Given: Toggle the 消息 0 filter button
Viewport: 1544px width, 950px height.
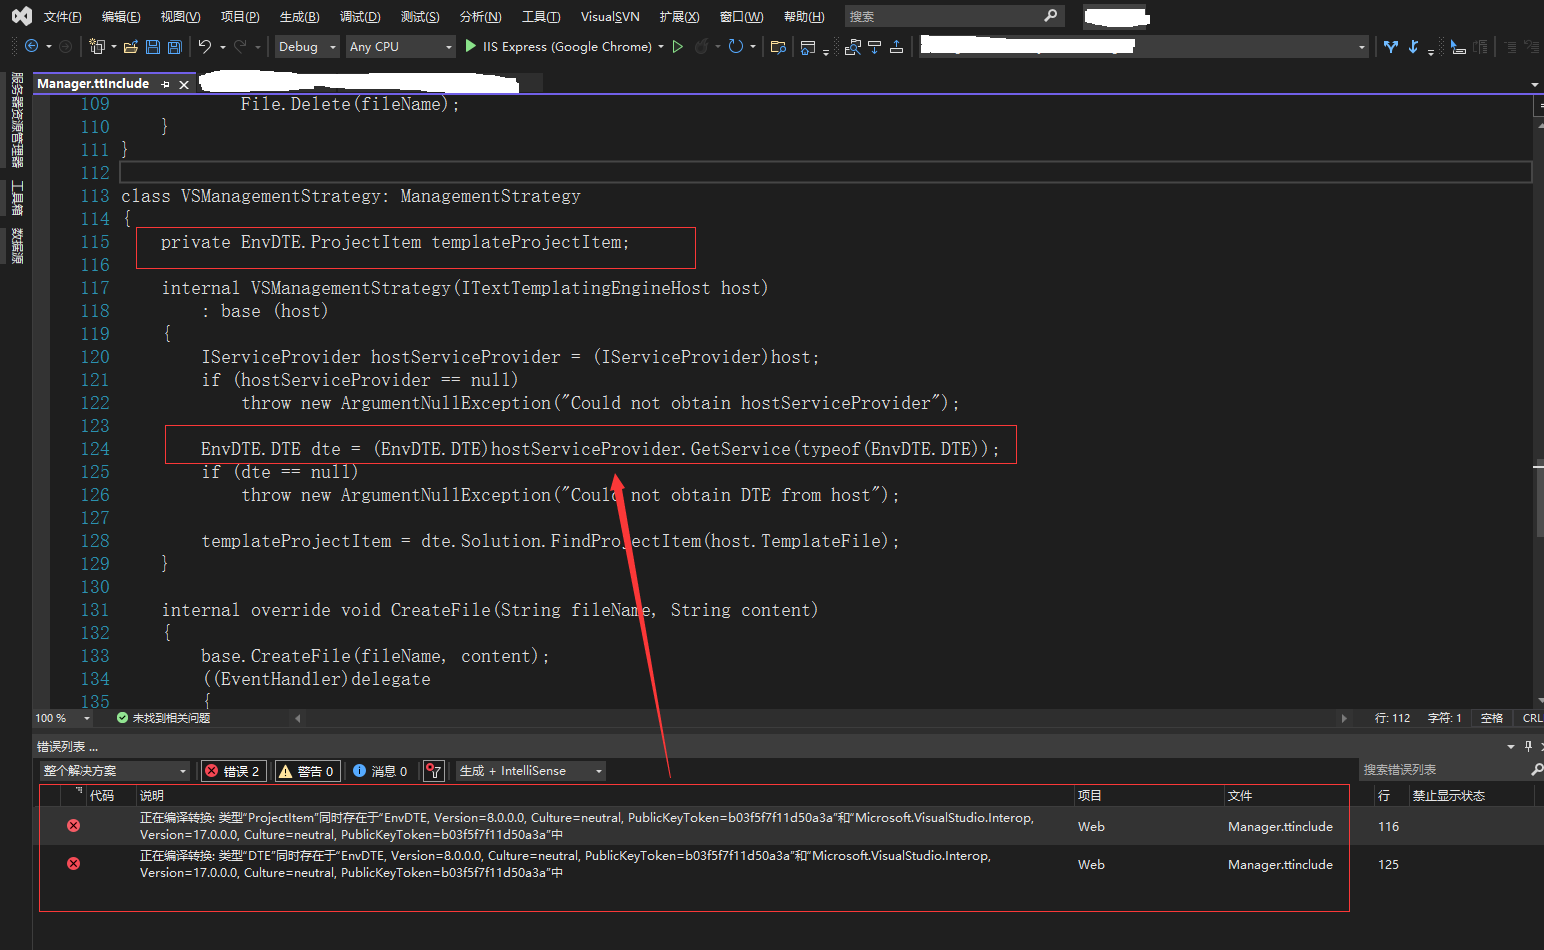Looking at the screenshot, I should 380,770.
